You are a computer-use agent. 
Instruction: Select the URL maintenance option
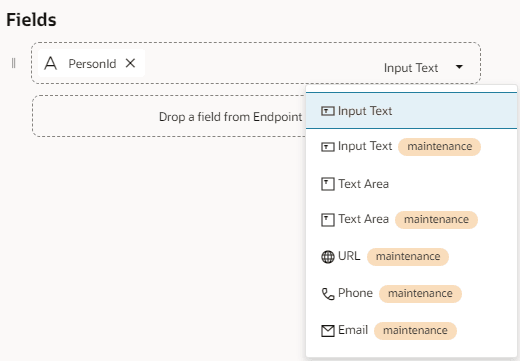tap(411, 257)
